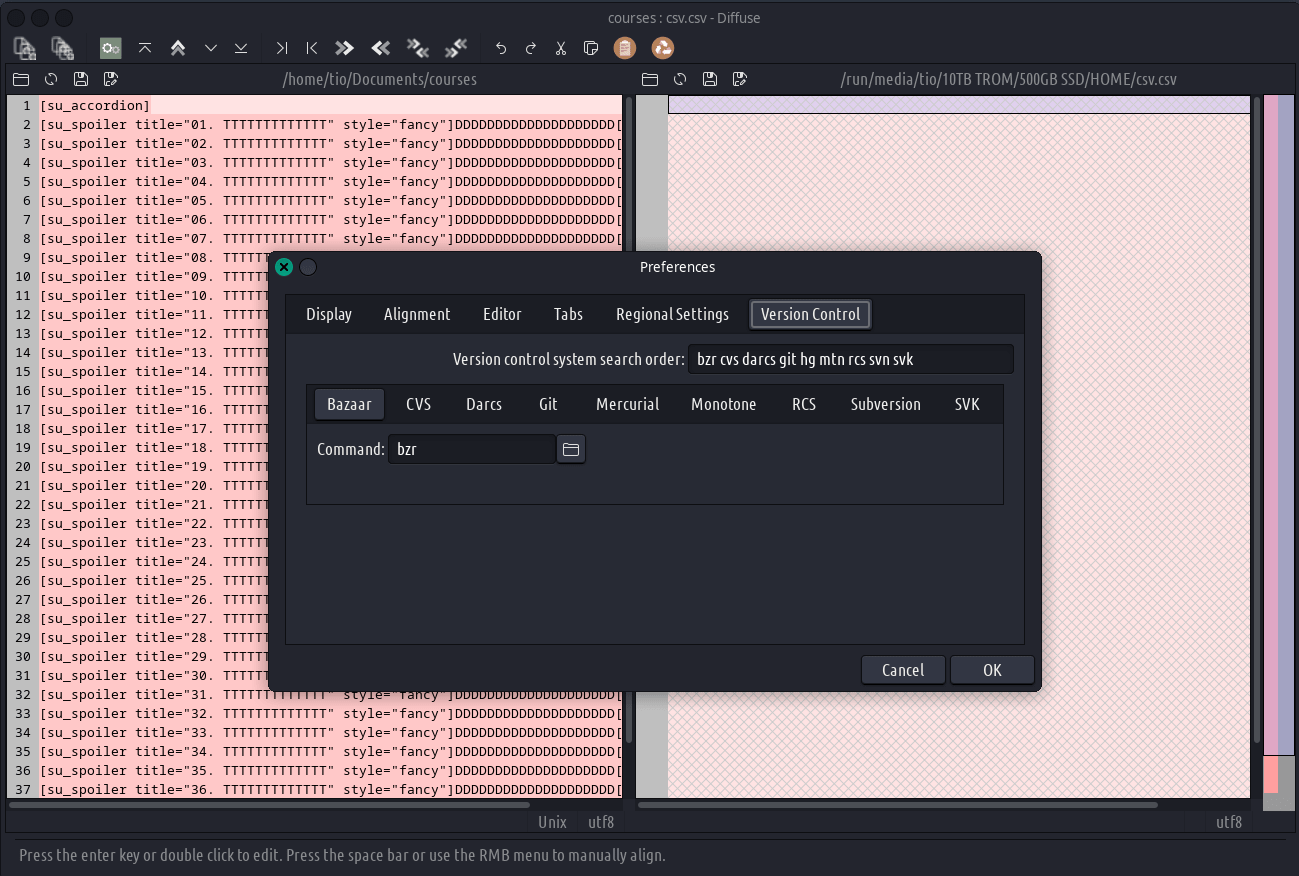Click the left pane utf8 encoding label
This screenshot has width=1299, height=876.
coord(601,822)
